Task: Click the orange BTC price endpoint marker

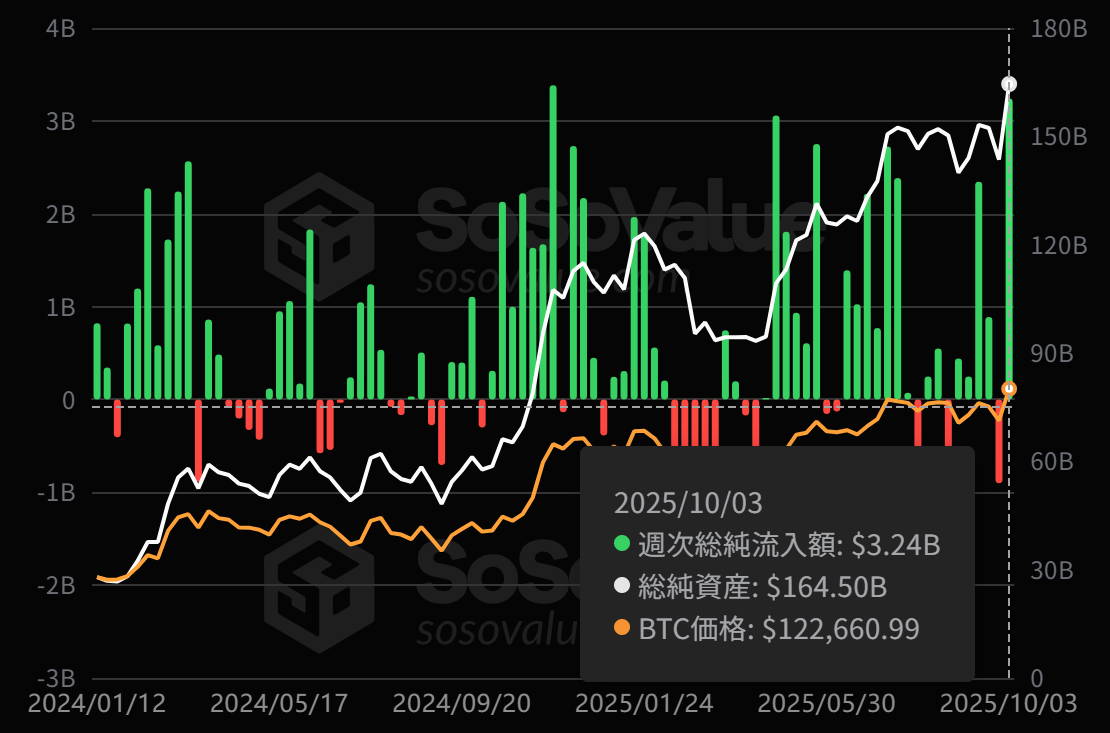Action: tap(1009, 389)
